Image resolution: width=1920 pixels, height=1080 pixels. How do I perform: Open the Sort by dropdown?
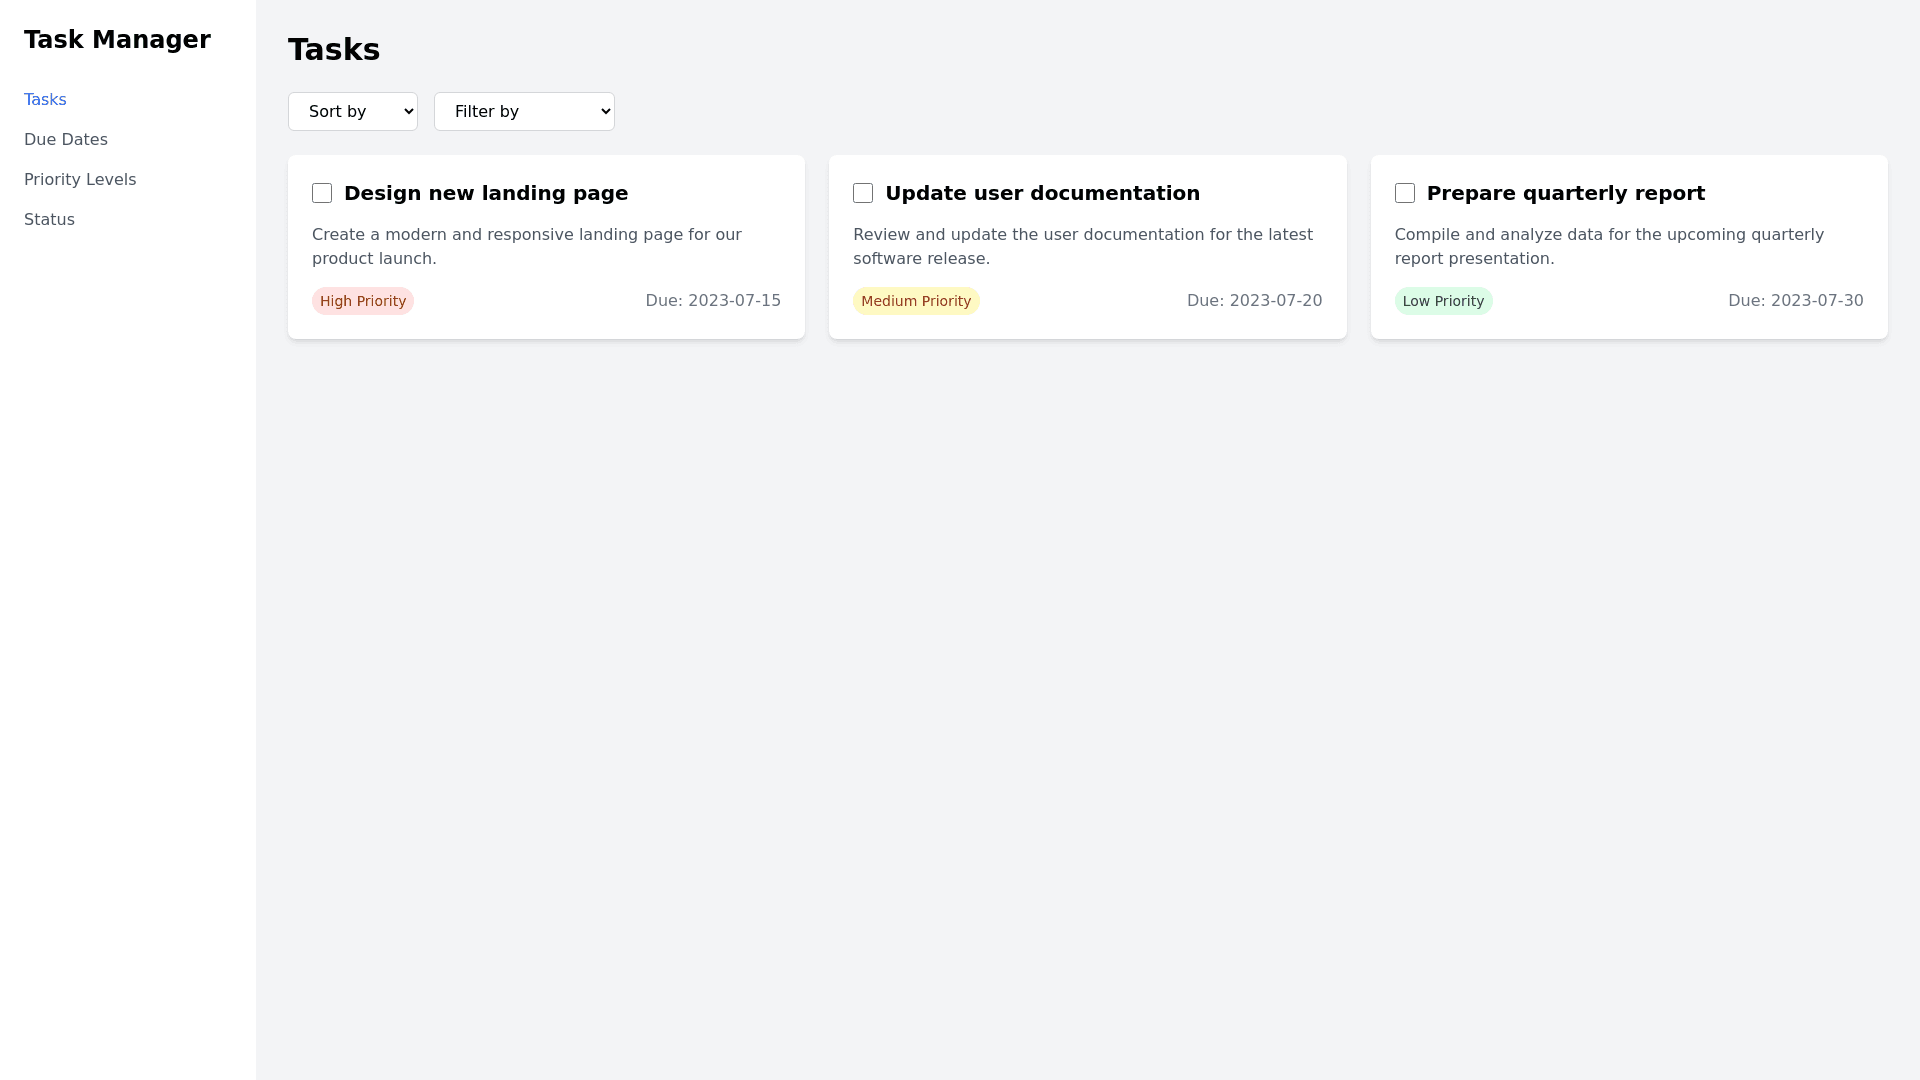[353, 111]
